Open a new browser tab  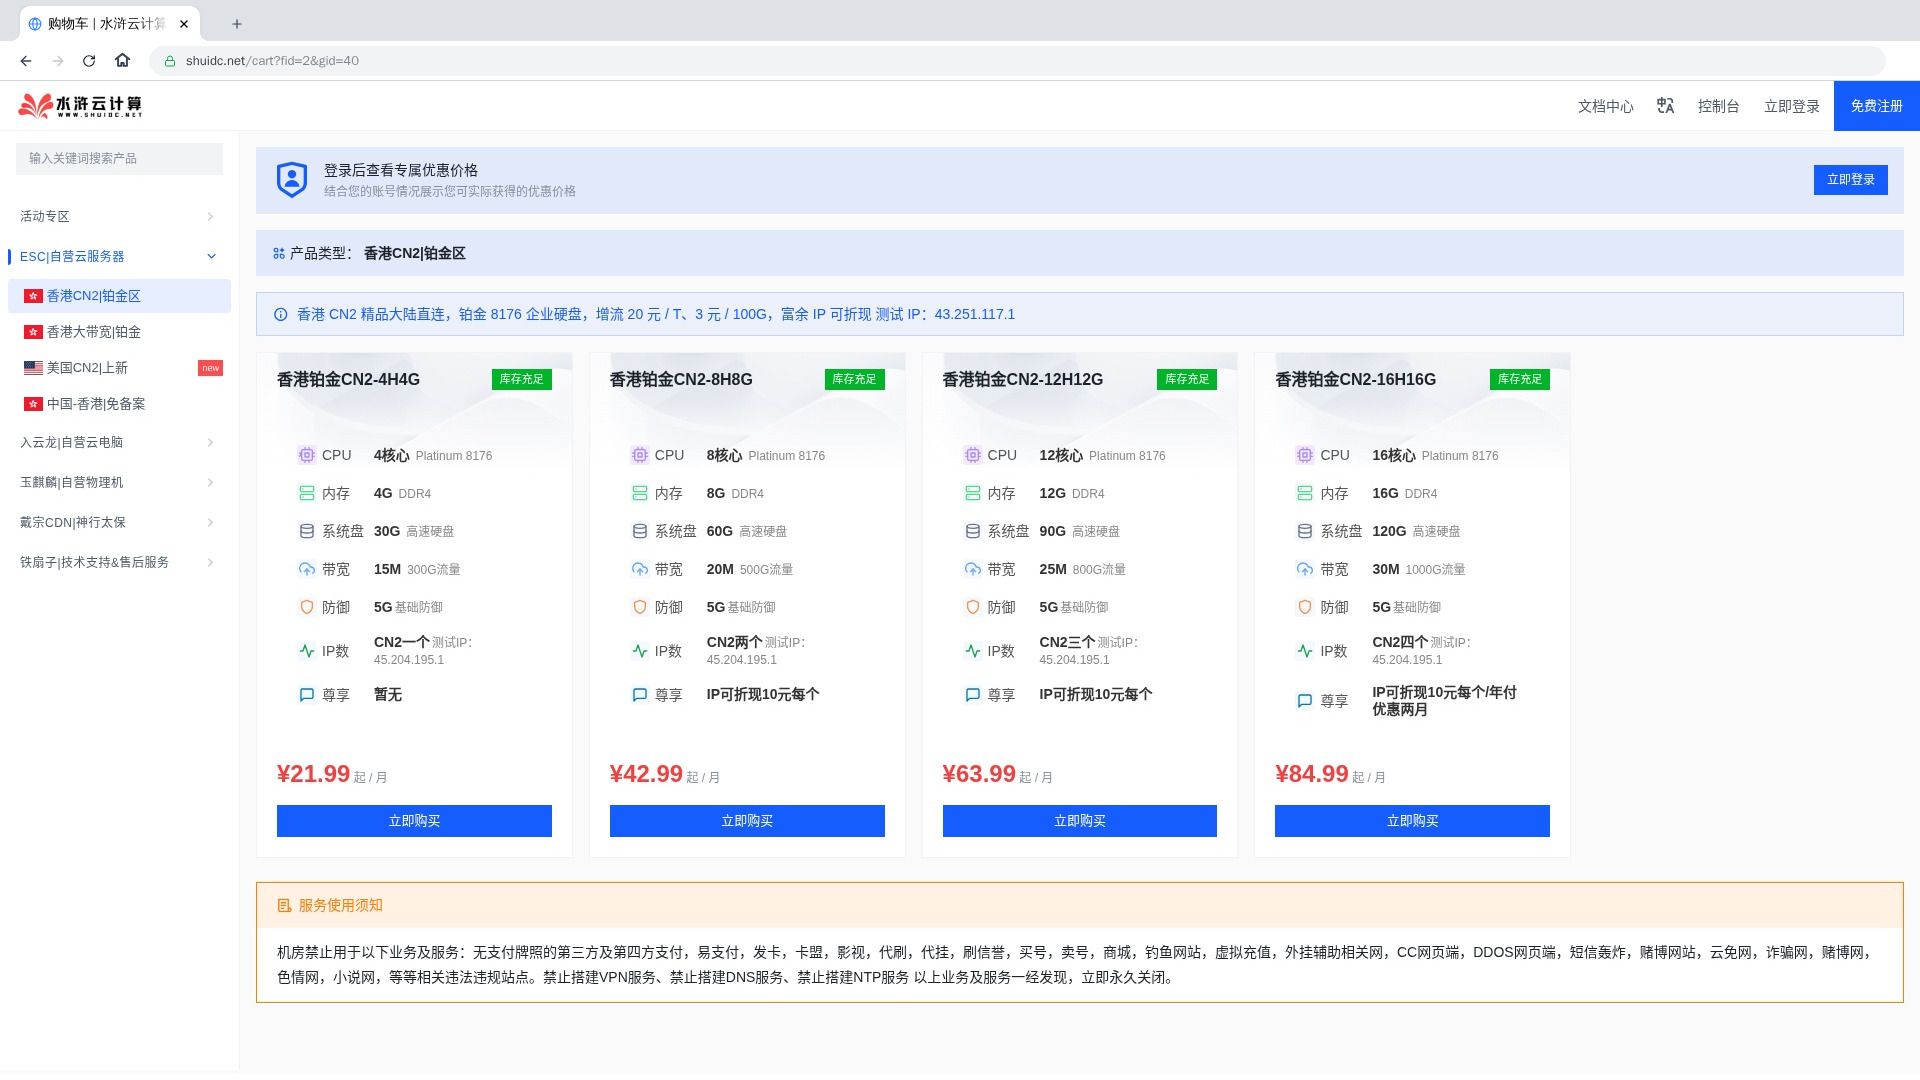coord(237,24)
